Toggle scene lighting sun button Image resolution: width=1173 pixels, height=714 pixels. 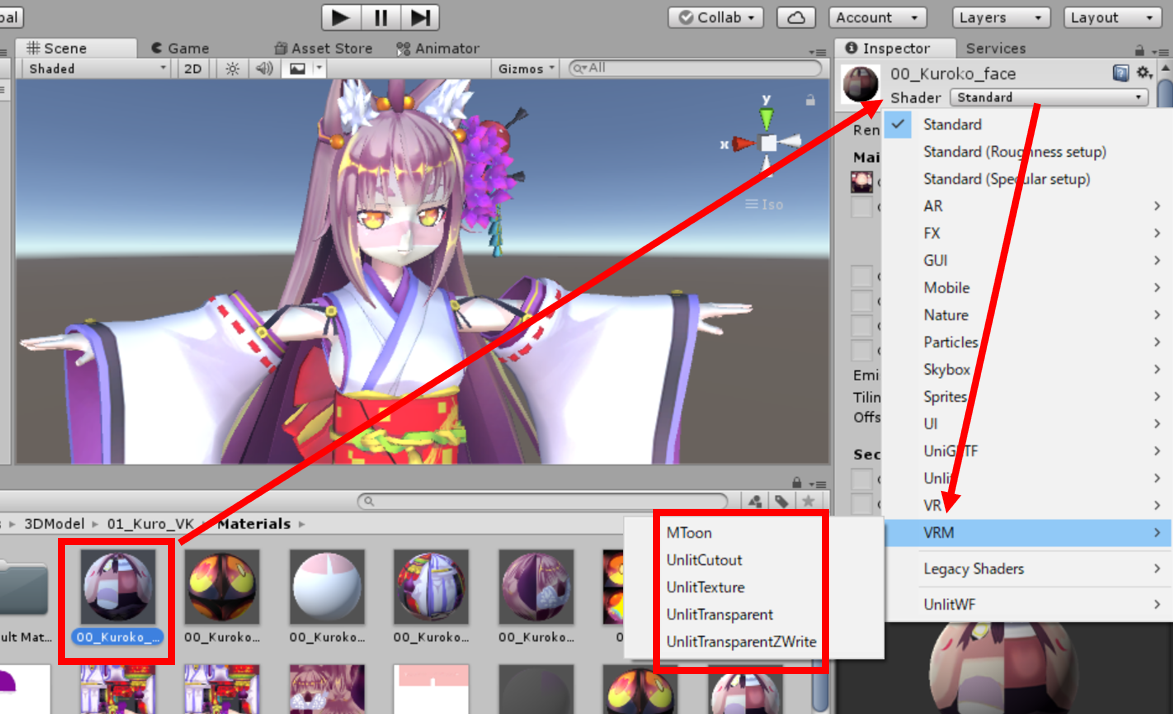click(232, 69)
